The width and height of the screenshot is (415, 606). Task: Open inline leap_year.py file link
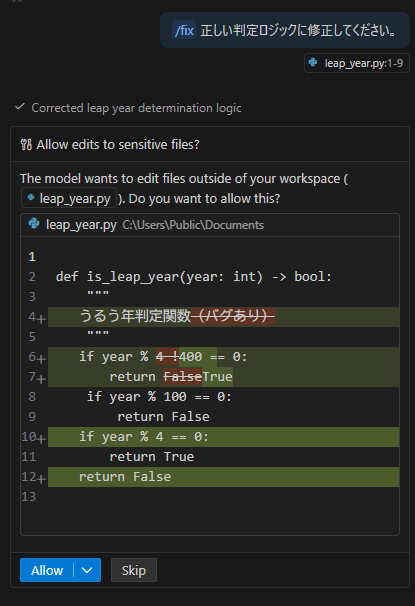point(69,198)
